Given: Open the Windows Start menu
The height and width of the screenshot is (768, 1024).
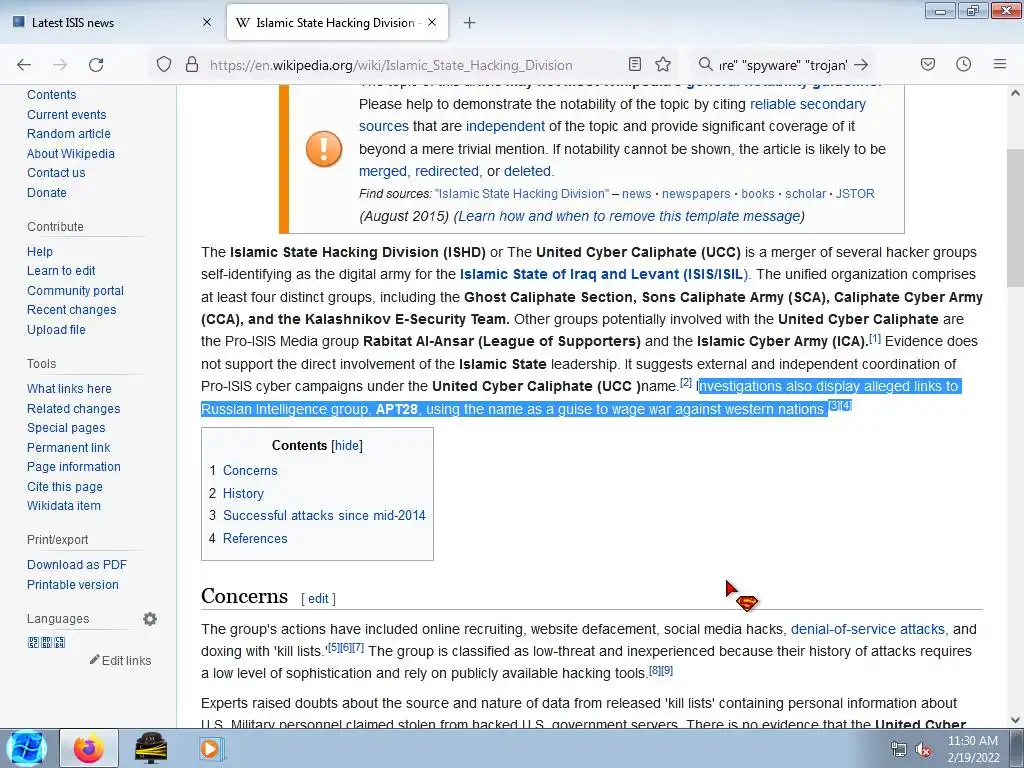Looking at the screenshot, I should tap(26, 748).
